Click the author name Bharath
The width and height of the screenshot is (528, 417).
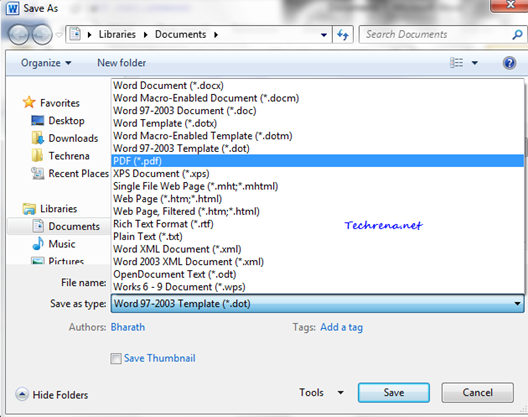pos(128,327)
